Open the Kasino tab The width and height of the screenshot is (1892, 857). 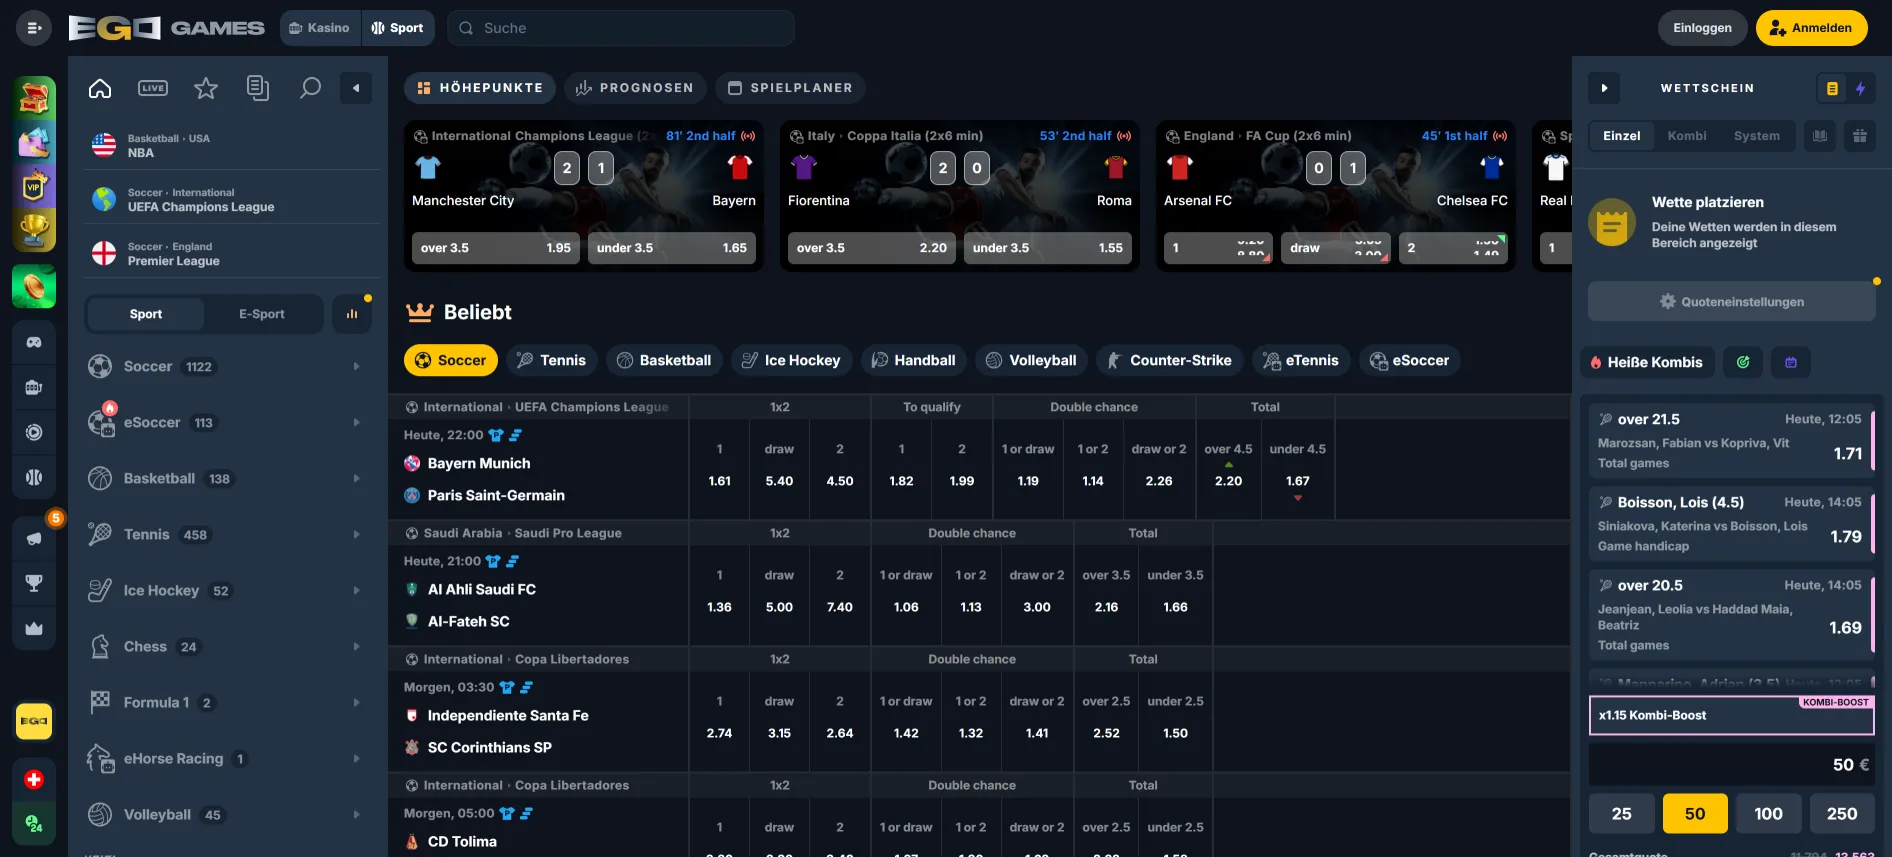coord(320,28)
